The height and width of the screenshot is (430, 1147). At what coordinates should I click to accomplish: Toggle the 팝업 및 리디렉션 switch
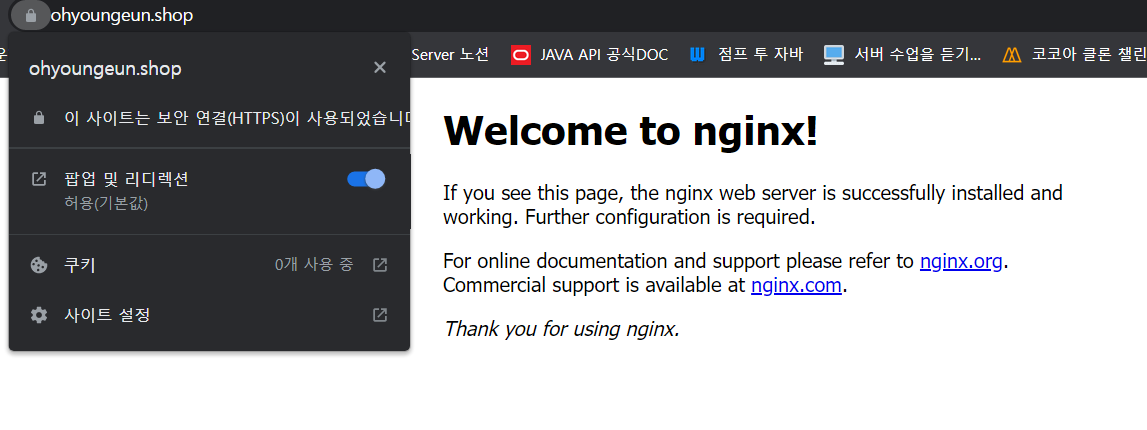[x=366, y=179]
